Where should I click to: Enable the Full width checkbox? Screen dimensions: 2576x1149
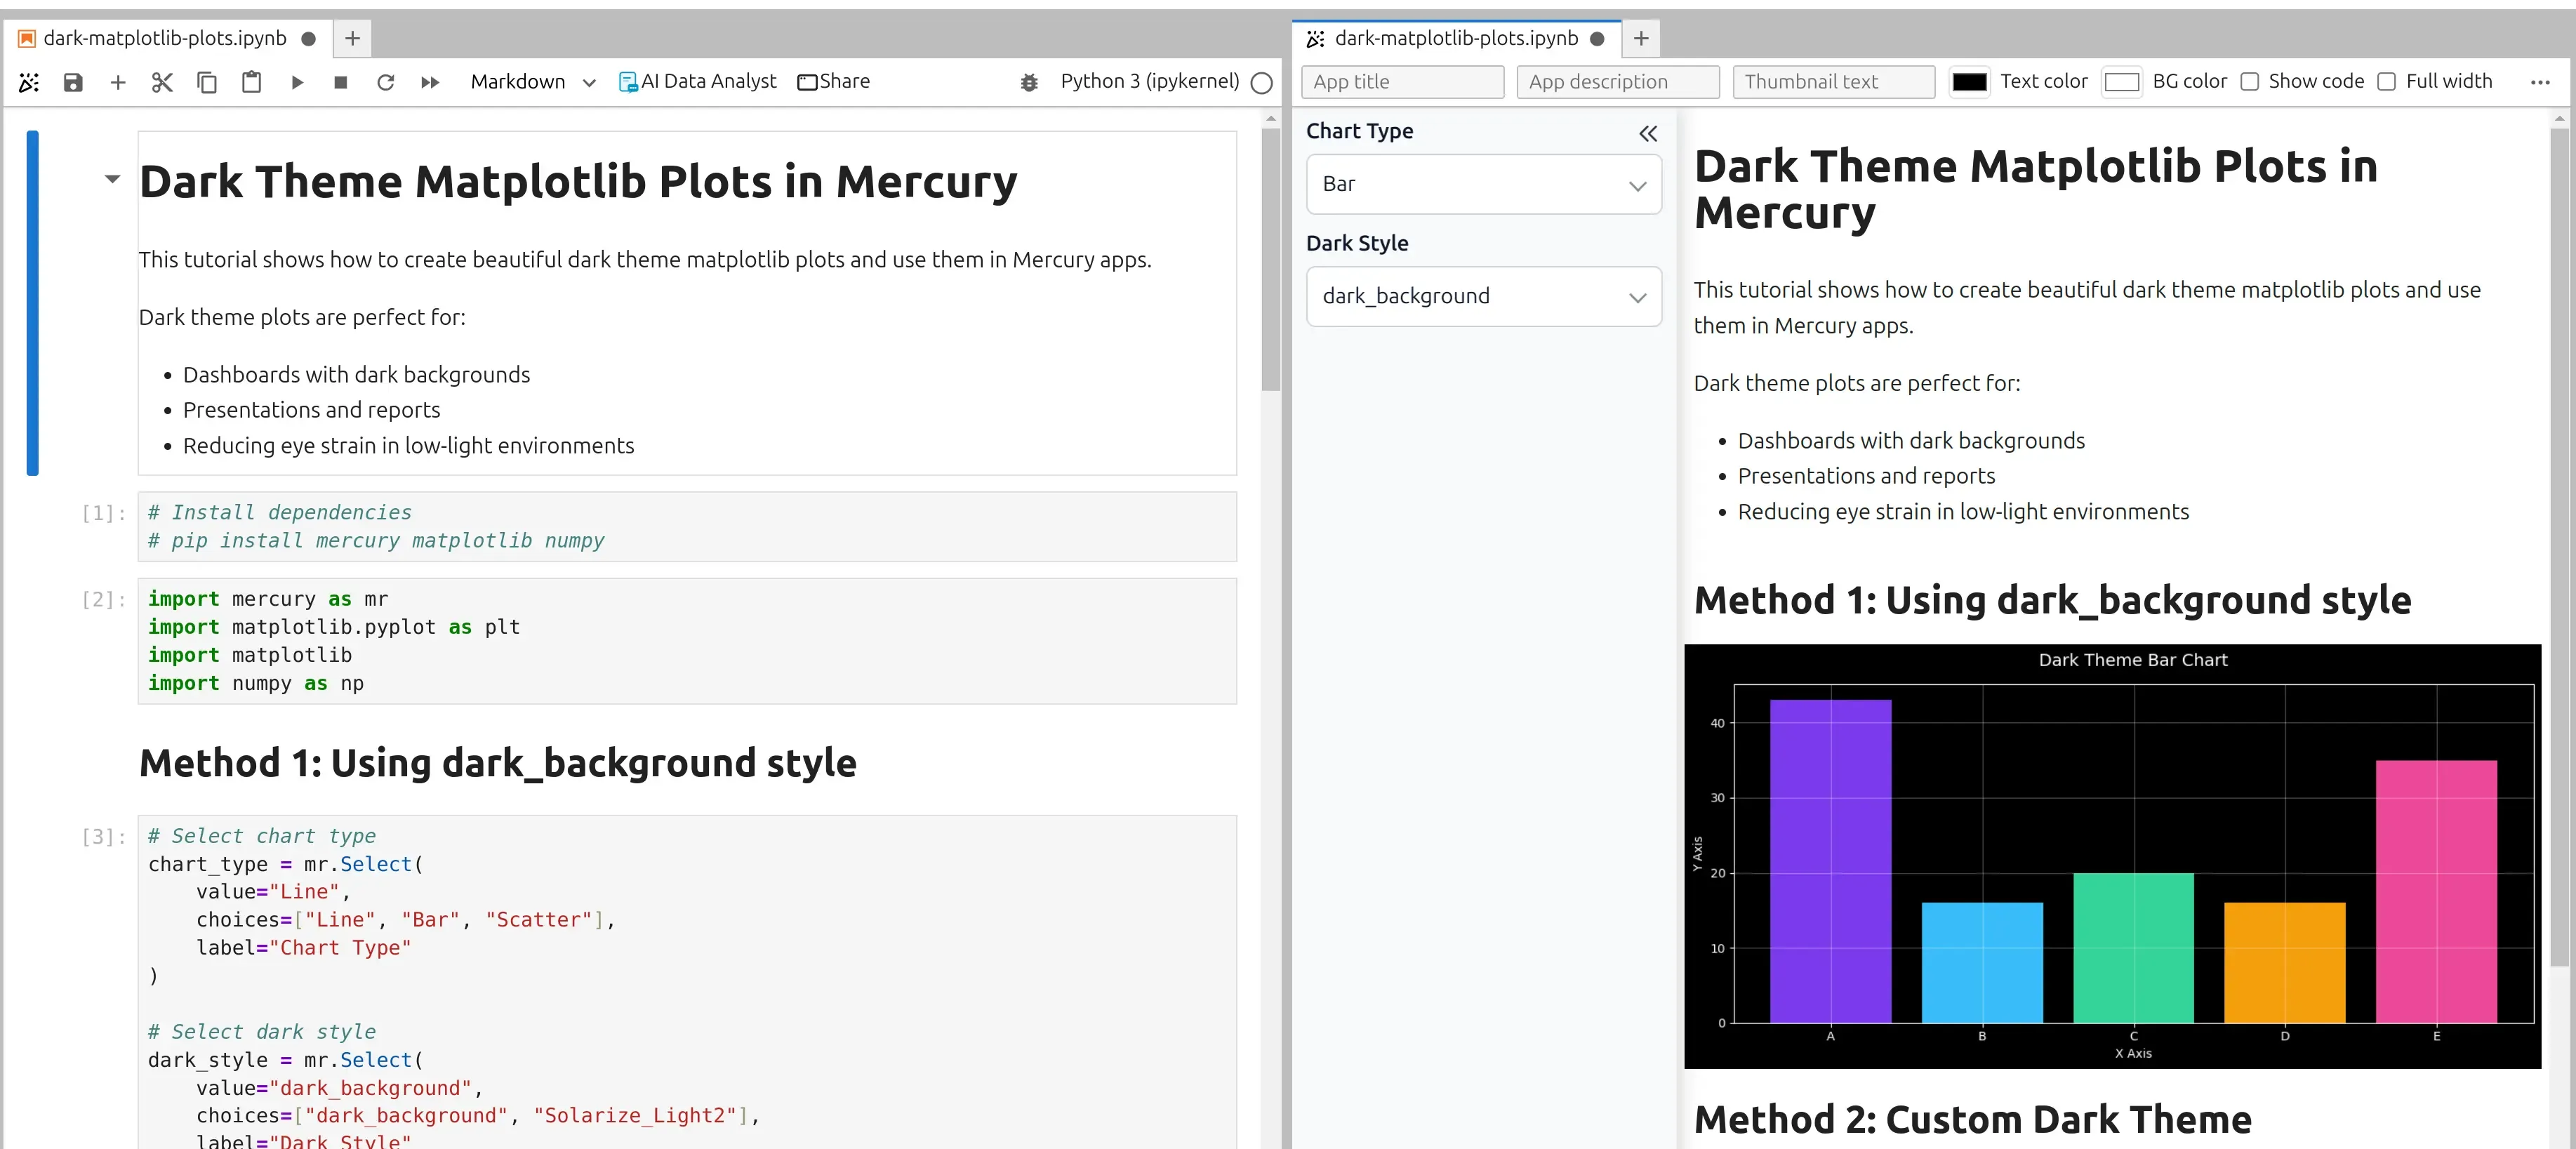tap(2387, 82)
